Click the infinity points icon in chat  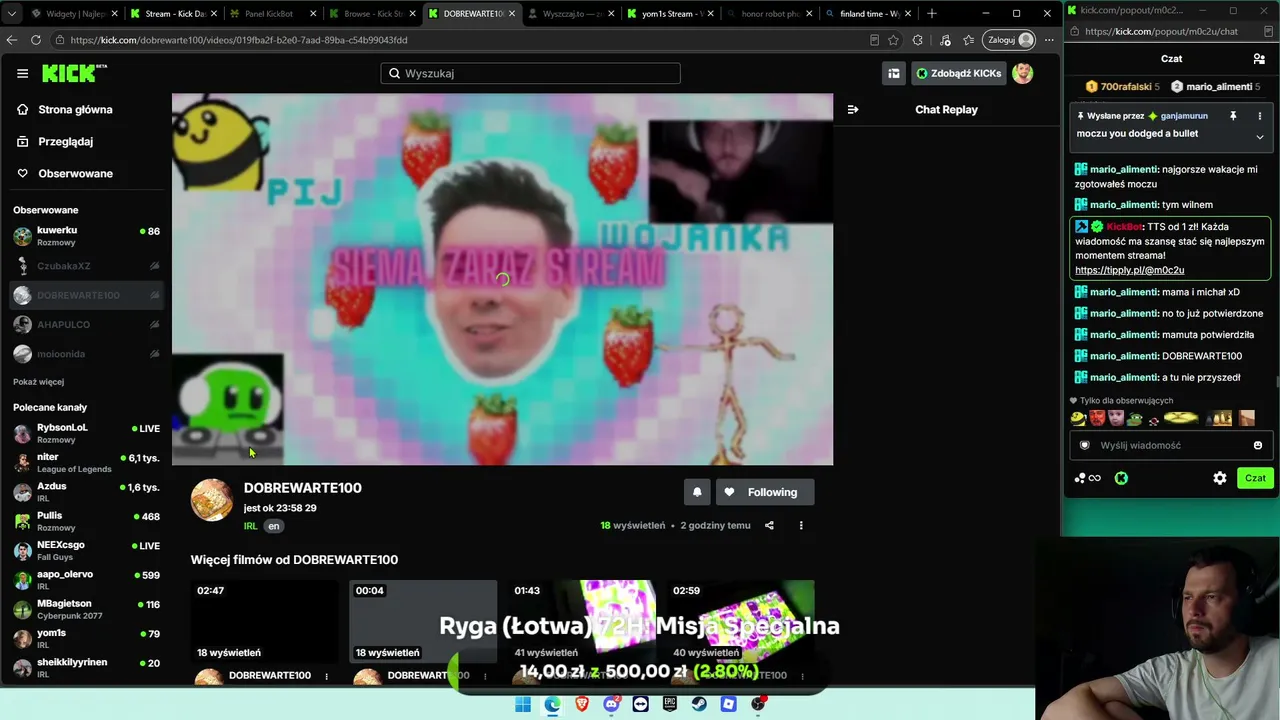click(1087, 478)
